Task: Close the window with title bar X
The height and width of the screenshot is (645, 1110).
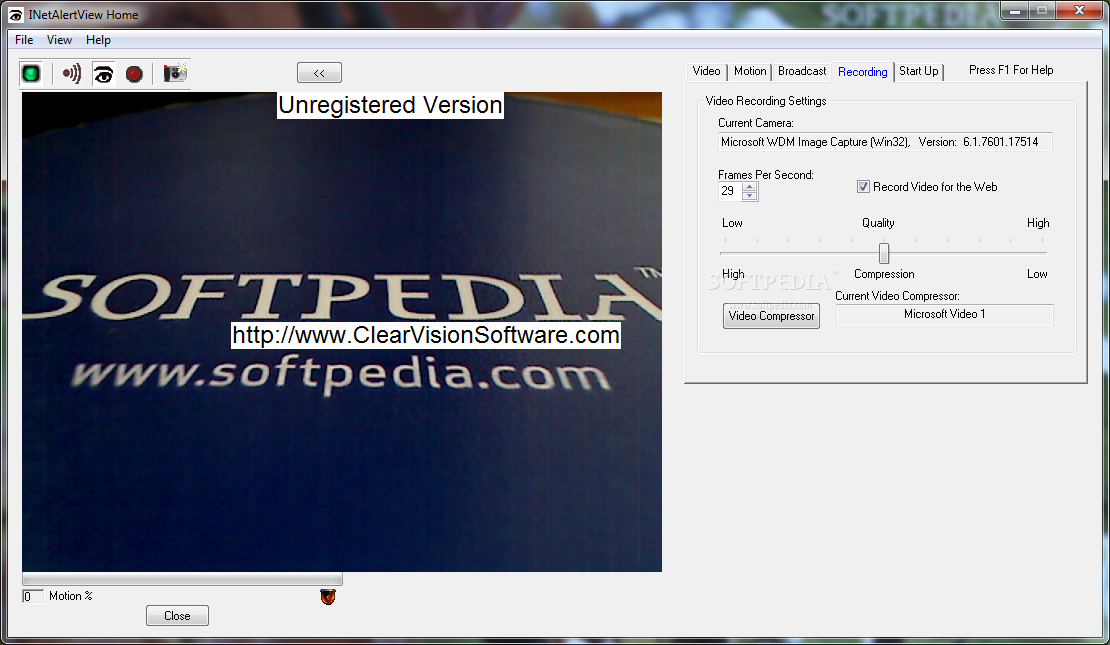Action: point(1079,11)
